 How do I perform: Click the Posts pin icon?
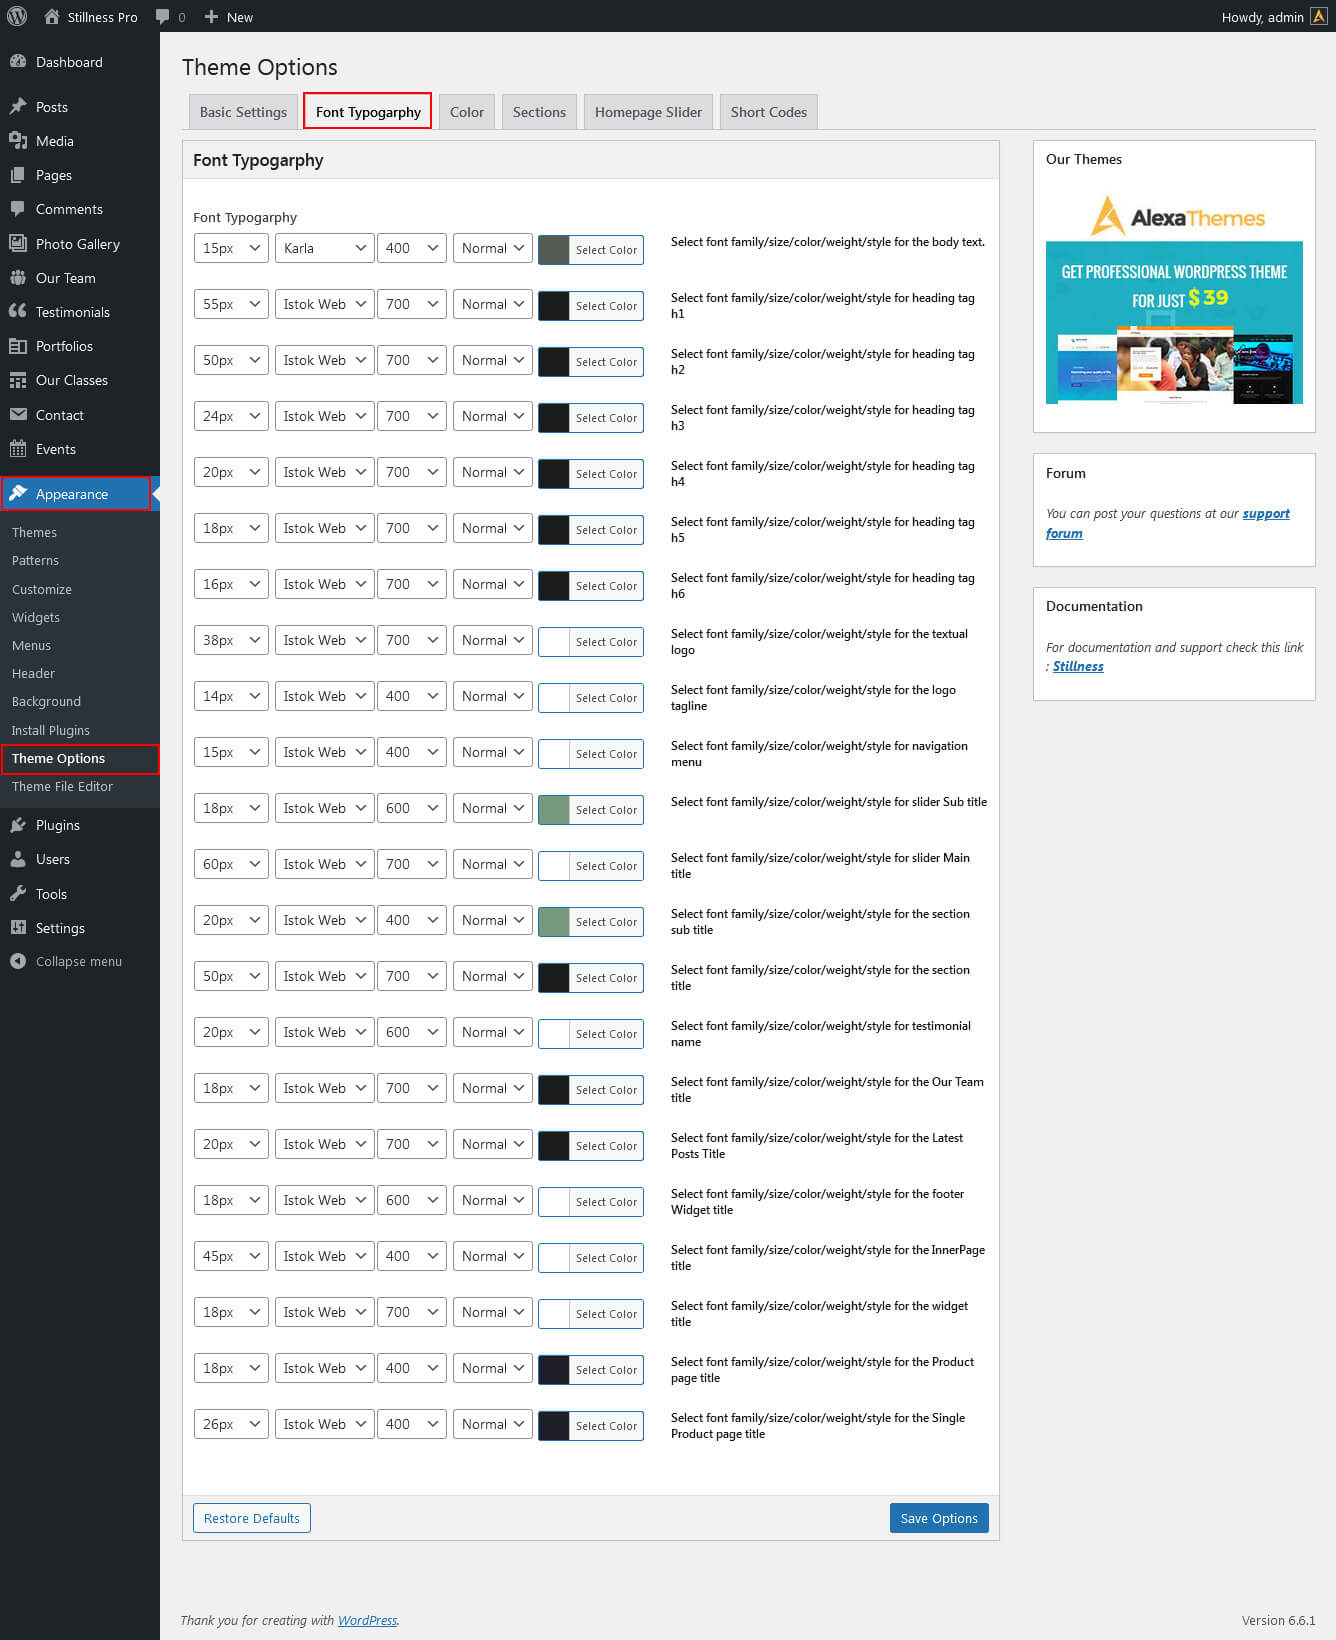(x=18, y=106)
